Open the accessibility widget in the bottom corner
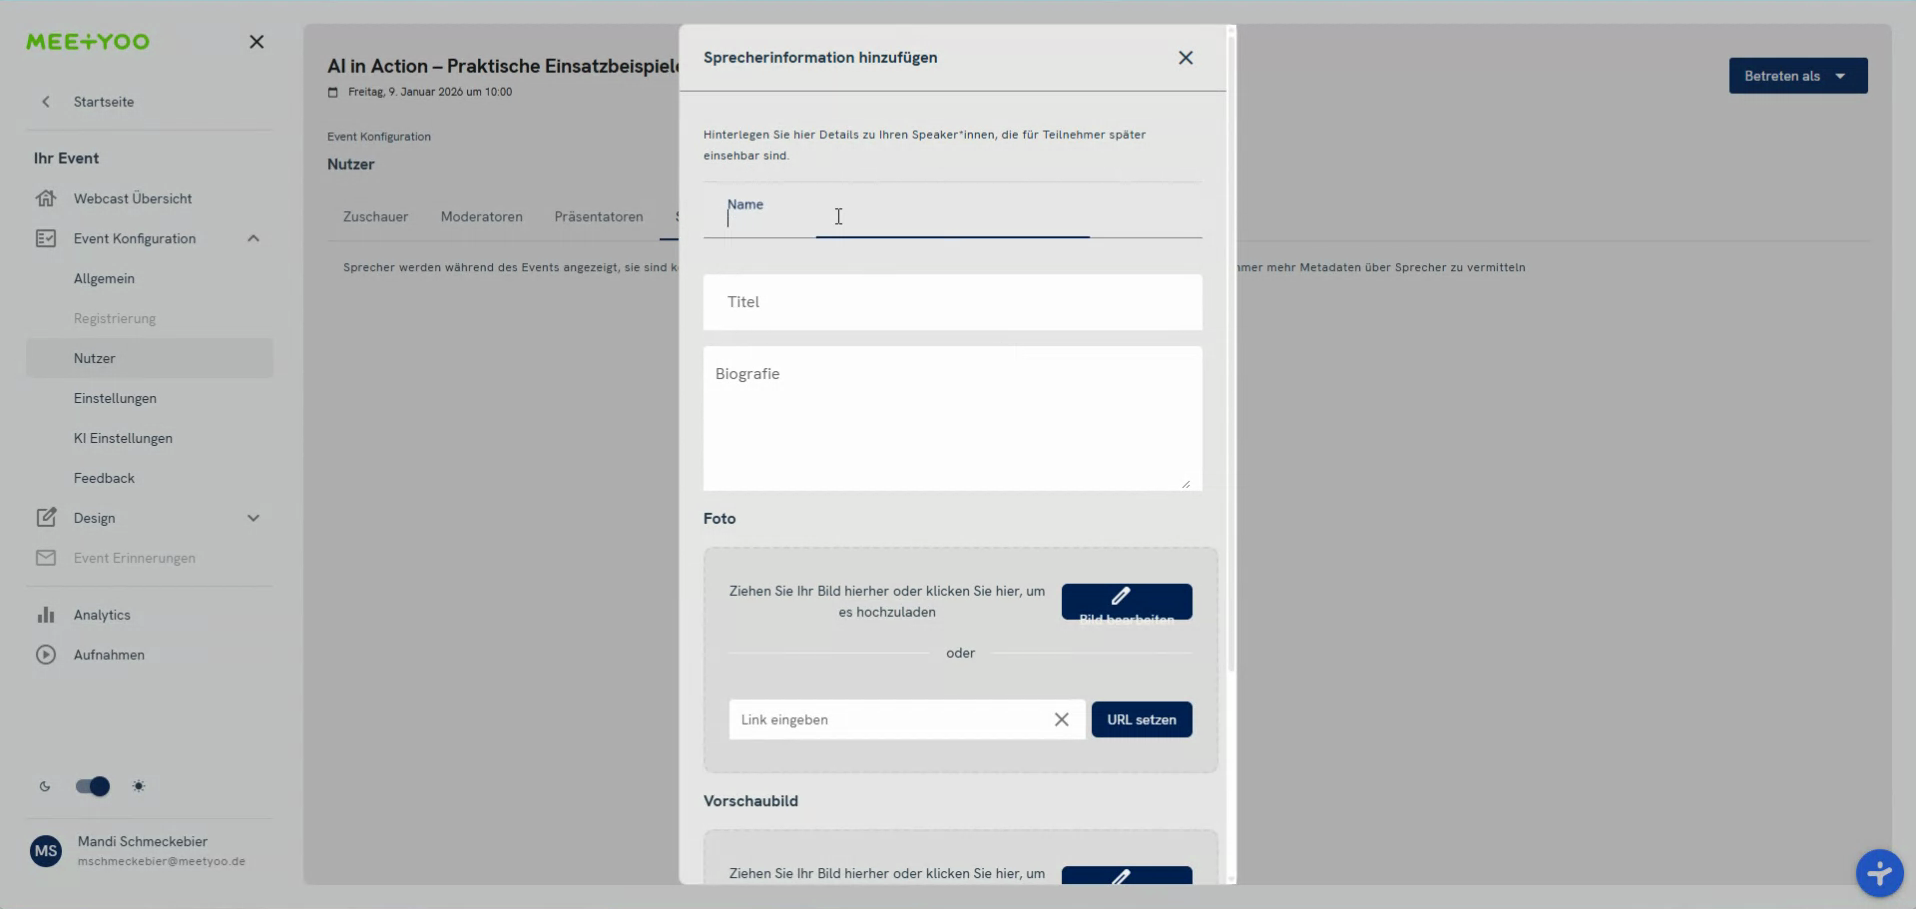1916x909 pixels. coord(1878,873)
